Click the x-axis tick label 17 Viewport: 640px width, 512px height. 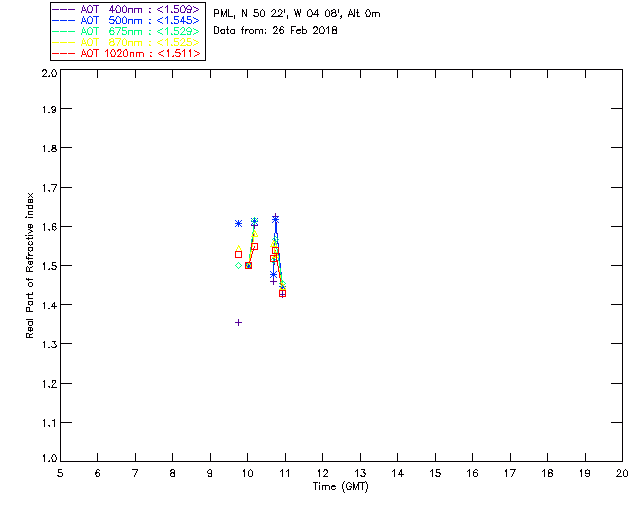click(x=510, y=473)
